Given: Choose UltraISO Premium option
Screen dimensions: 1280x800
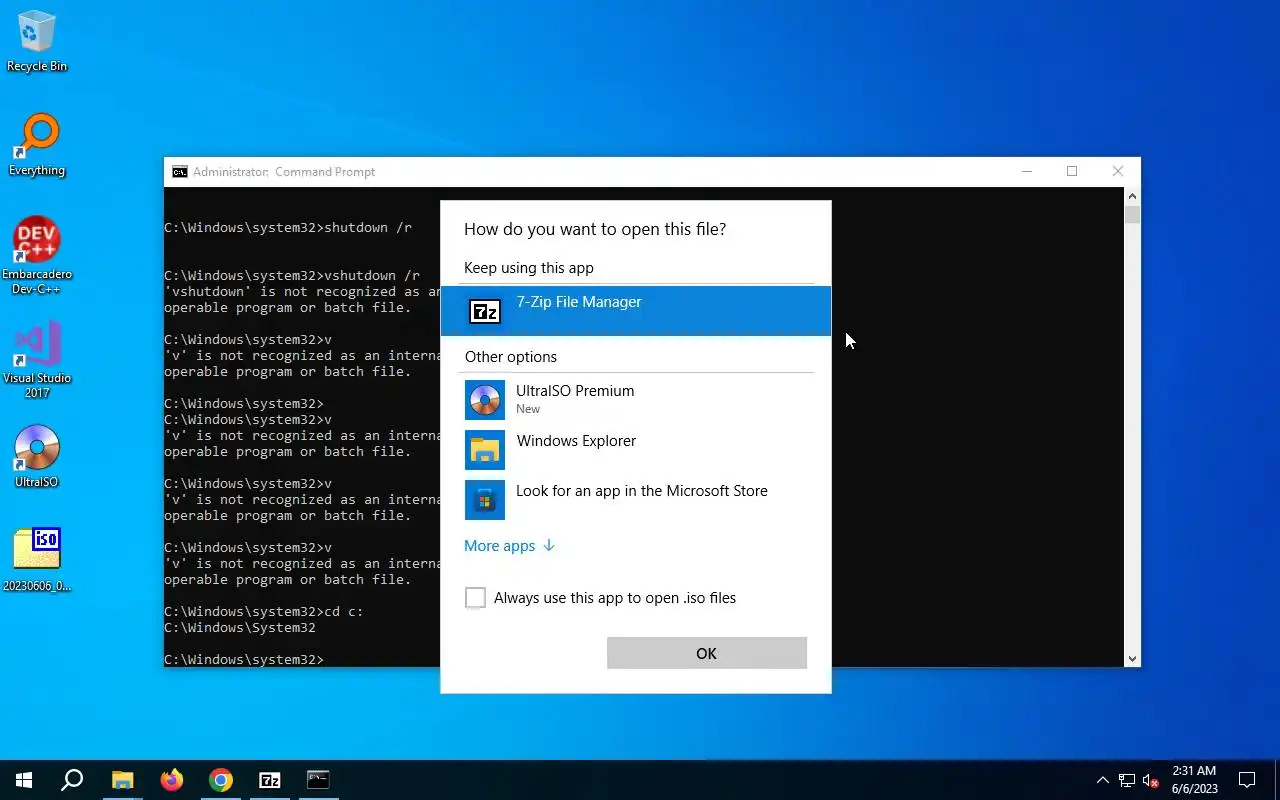Looking at the screenshot, I should [x=636, y=400].
